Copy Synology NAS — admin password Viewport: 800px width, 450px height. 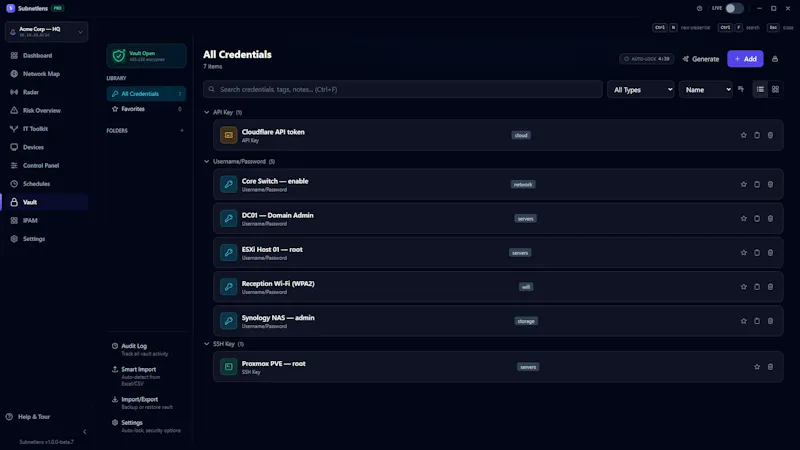(757, 321)
